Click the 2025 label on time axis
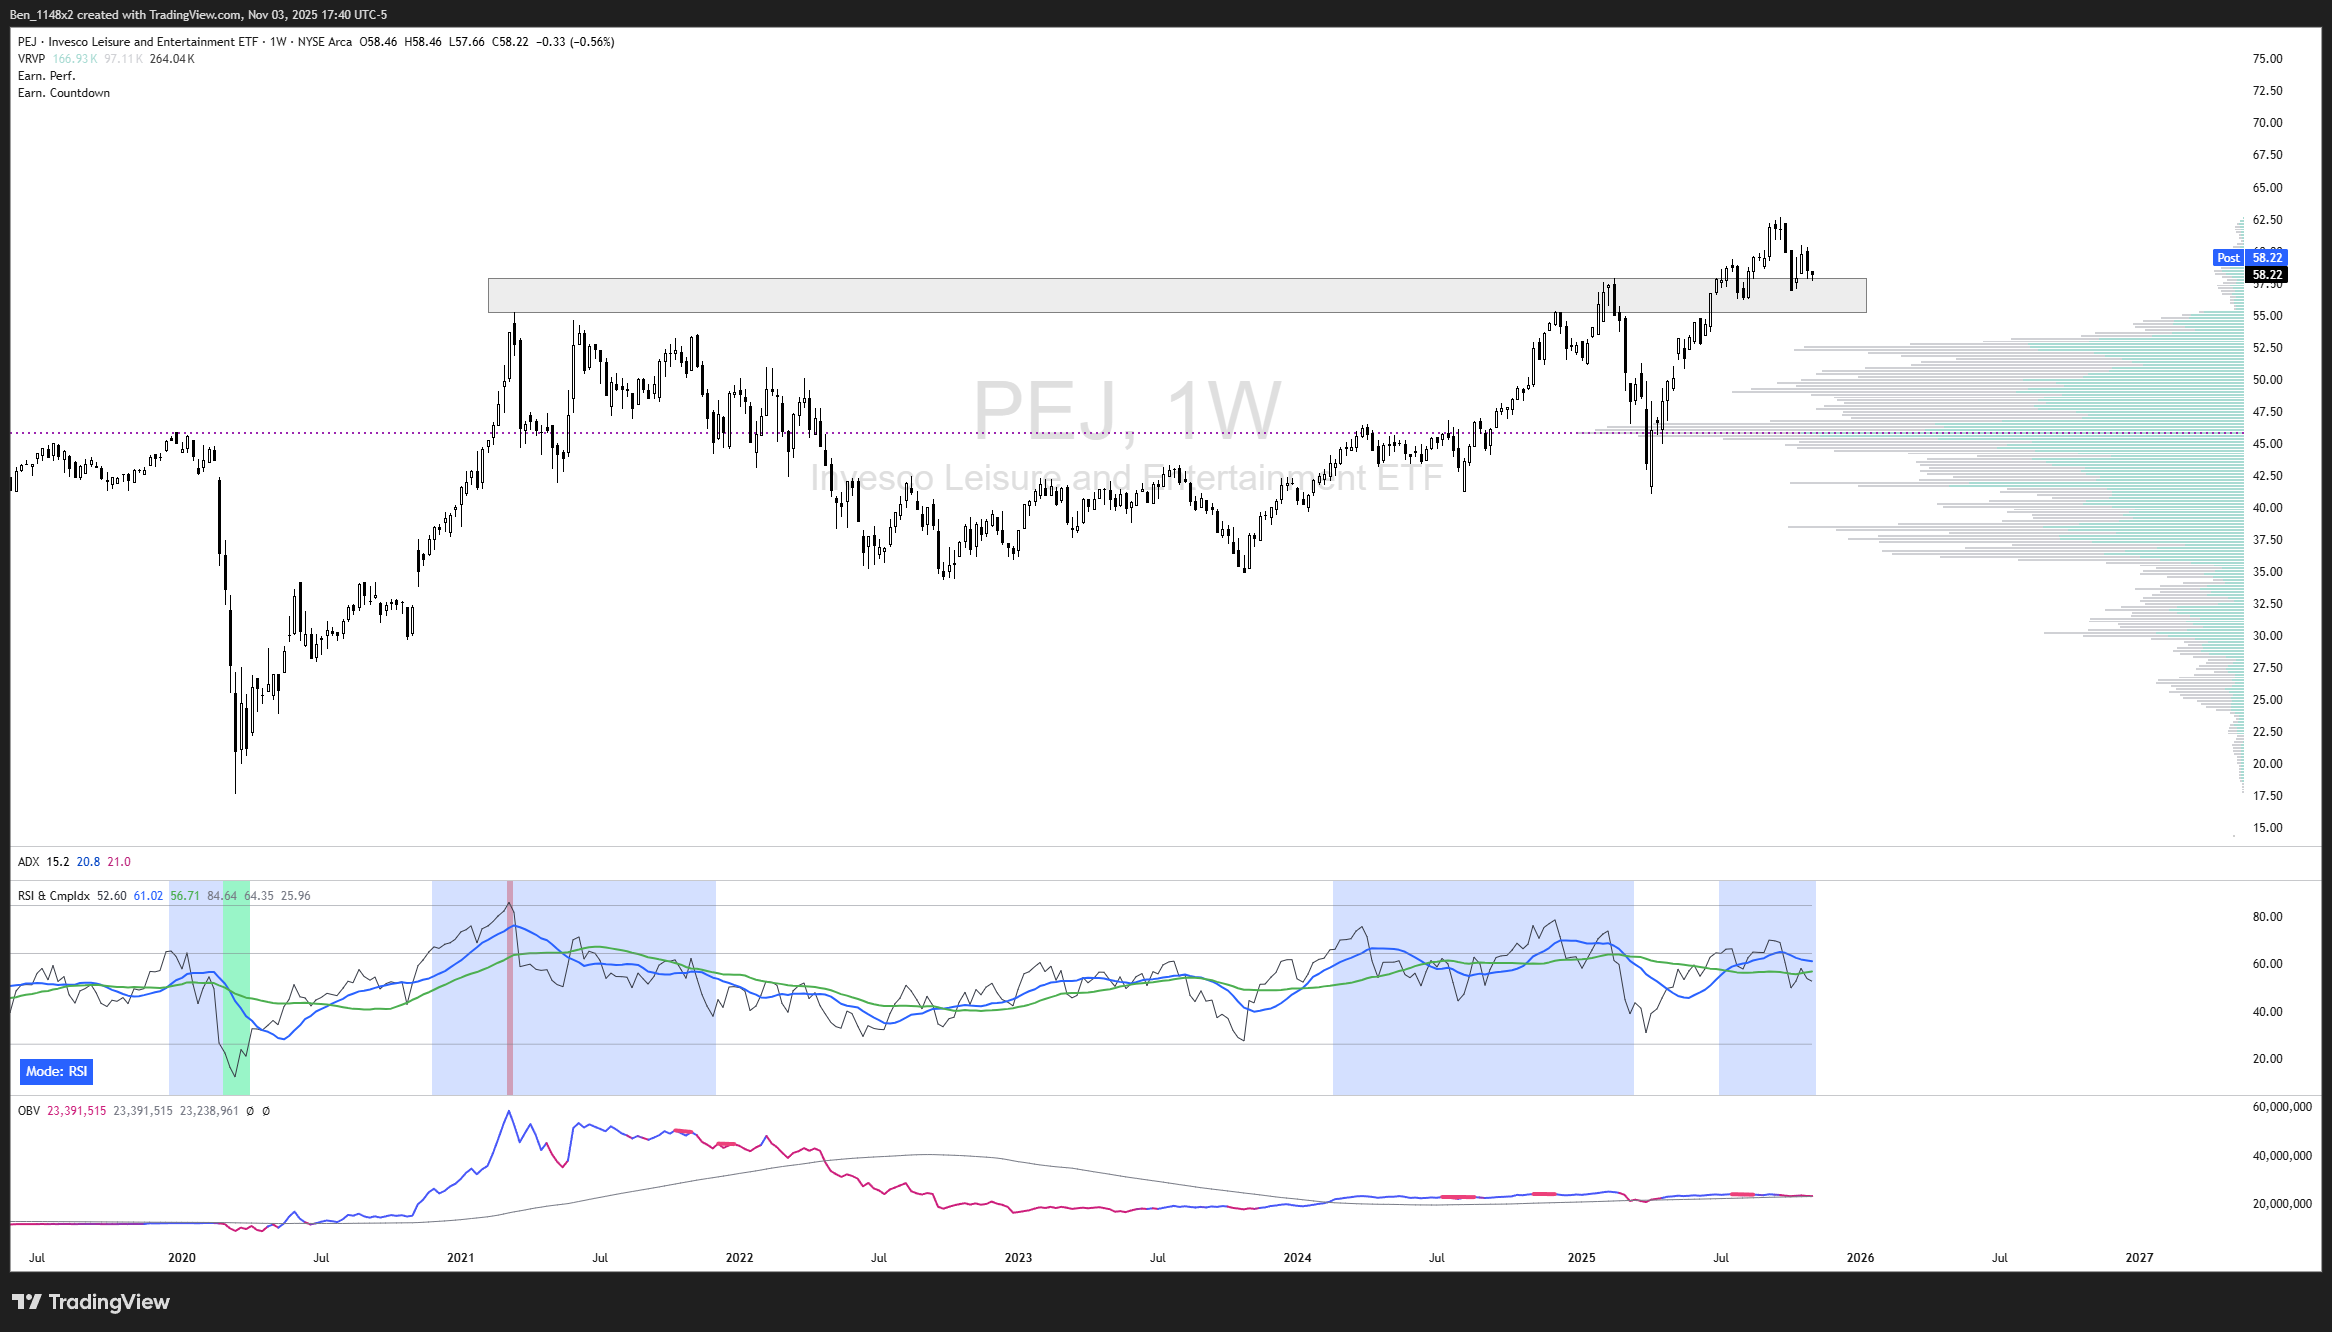Screen dimensions: 2332x1332 point(1581,1258)
